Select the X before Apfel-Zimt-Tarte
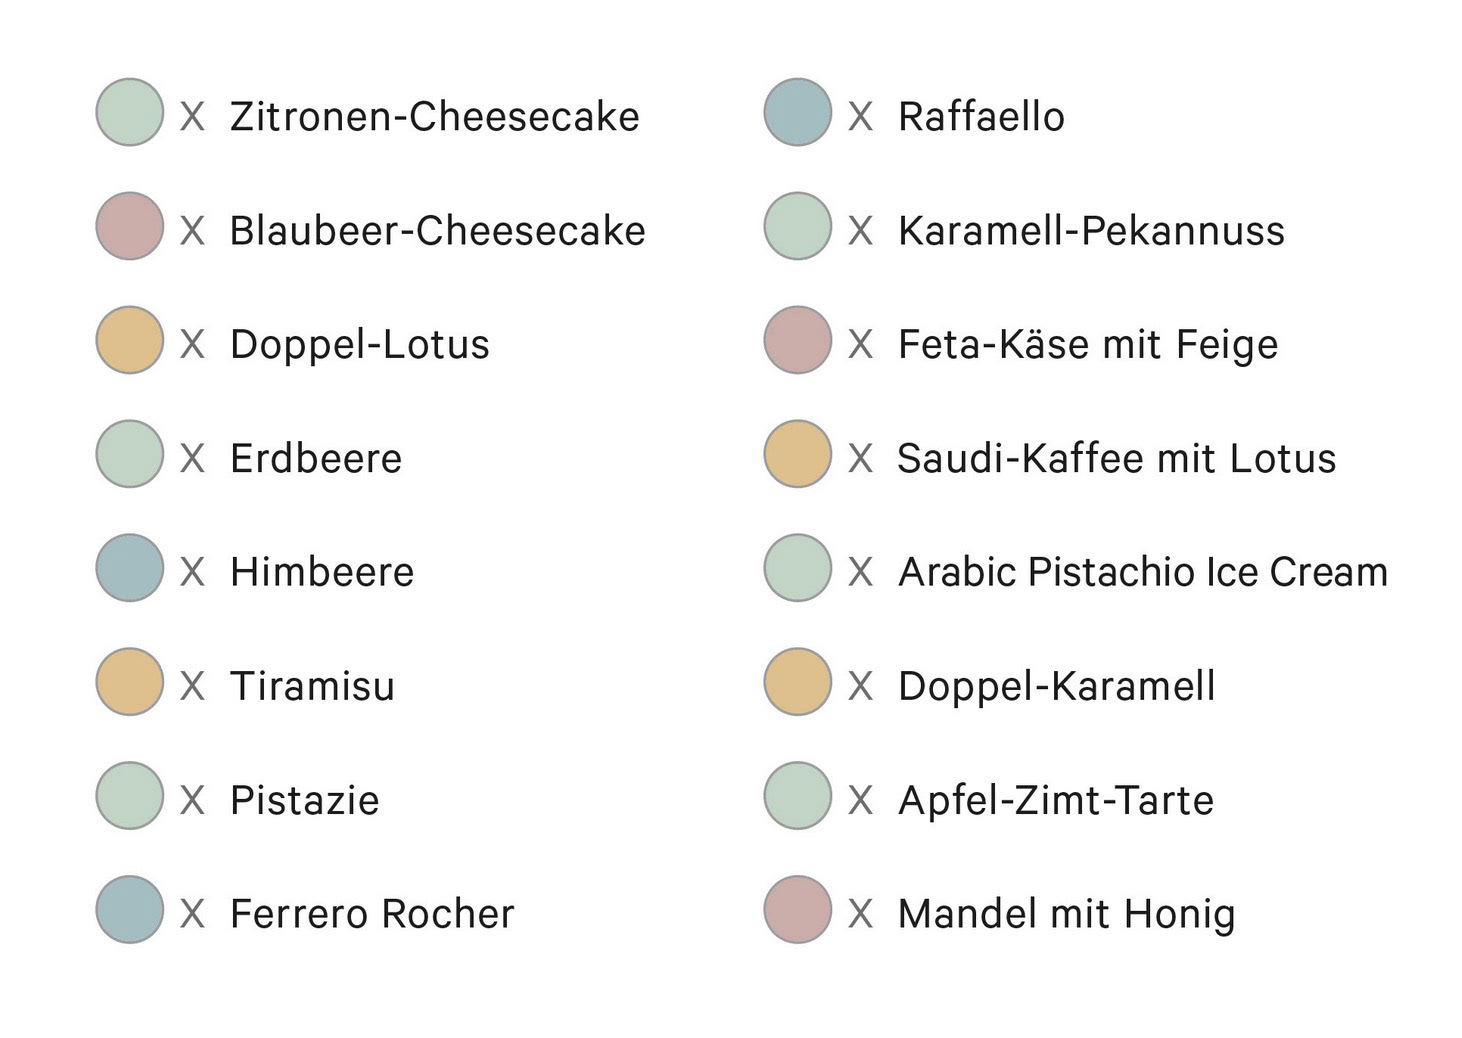This screenshot has width=1462, height=1038. tap(860, 800)
